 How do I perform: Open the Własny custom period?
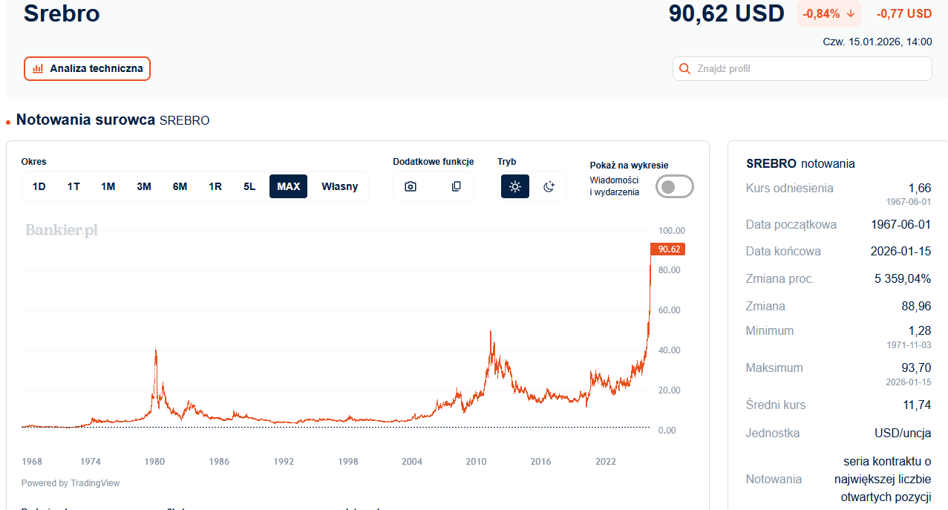340,186
